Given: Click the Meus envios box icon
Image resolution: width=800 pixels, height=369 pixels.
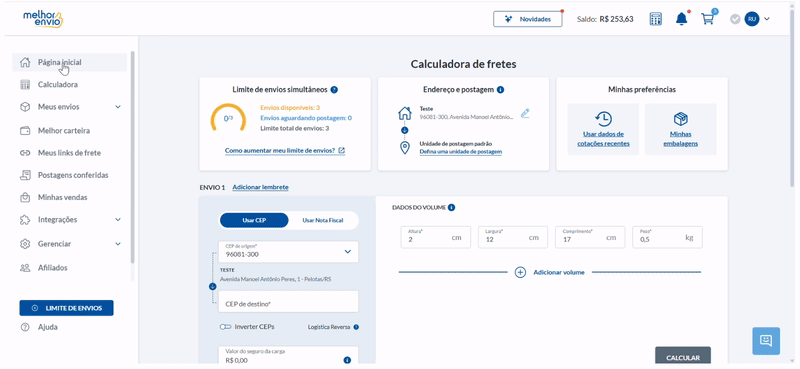Looking at the screenshot, I should (x=24, y=107).
